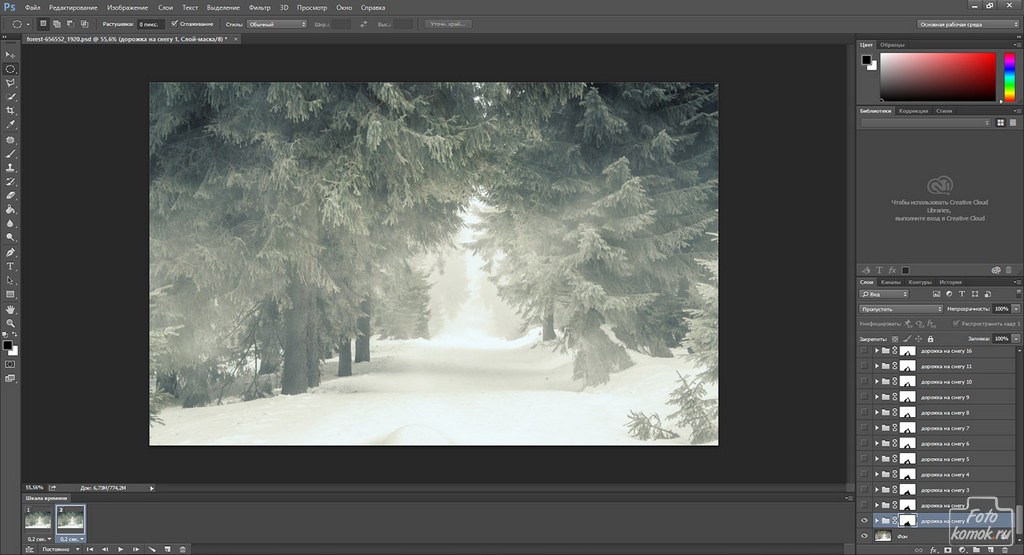
Task: Open the 'Основная рабочая среда' workspace dropdown
Action: click(x=968, y=24)
